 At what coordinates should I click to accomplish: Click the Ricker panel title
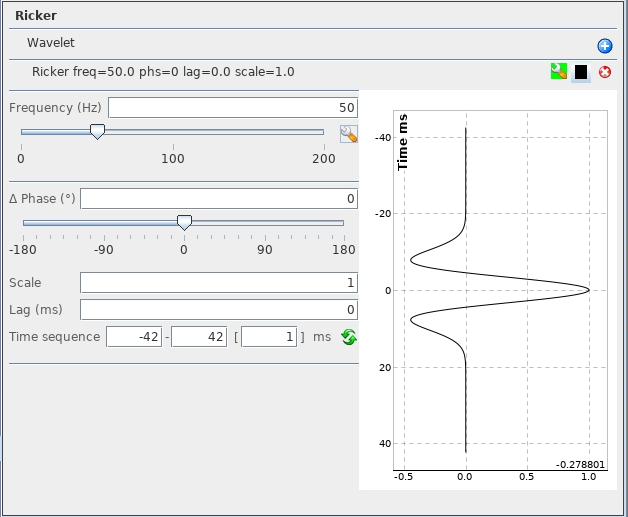tap(36, 16)
